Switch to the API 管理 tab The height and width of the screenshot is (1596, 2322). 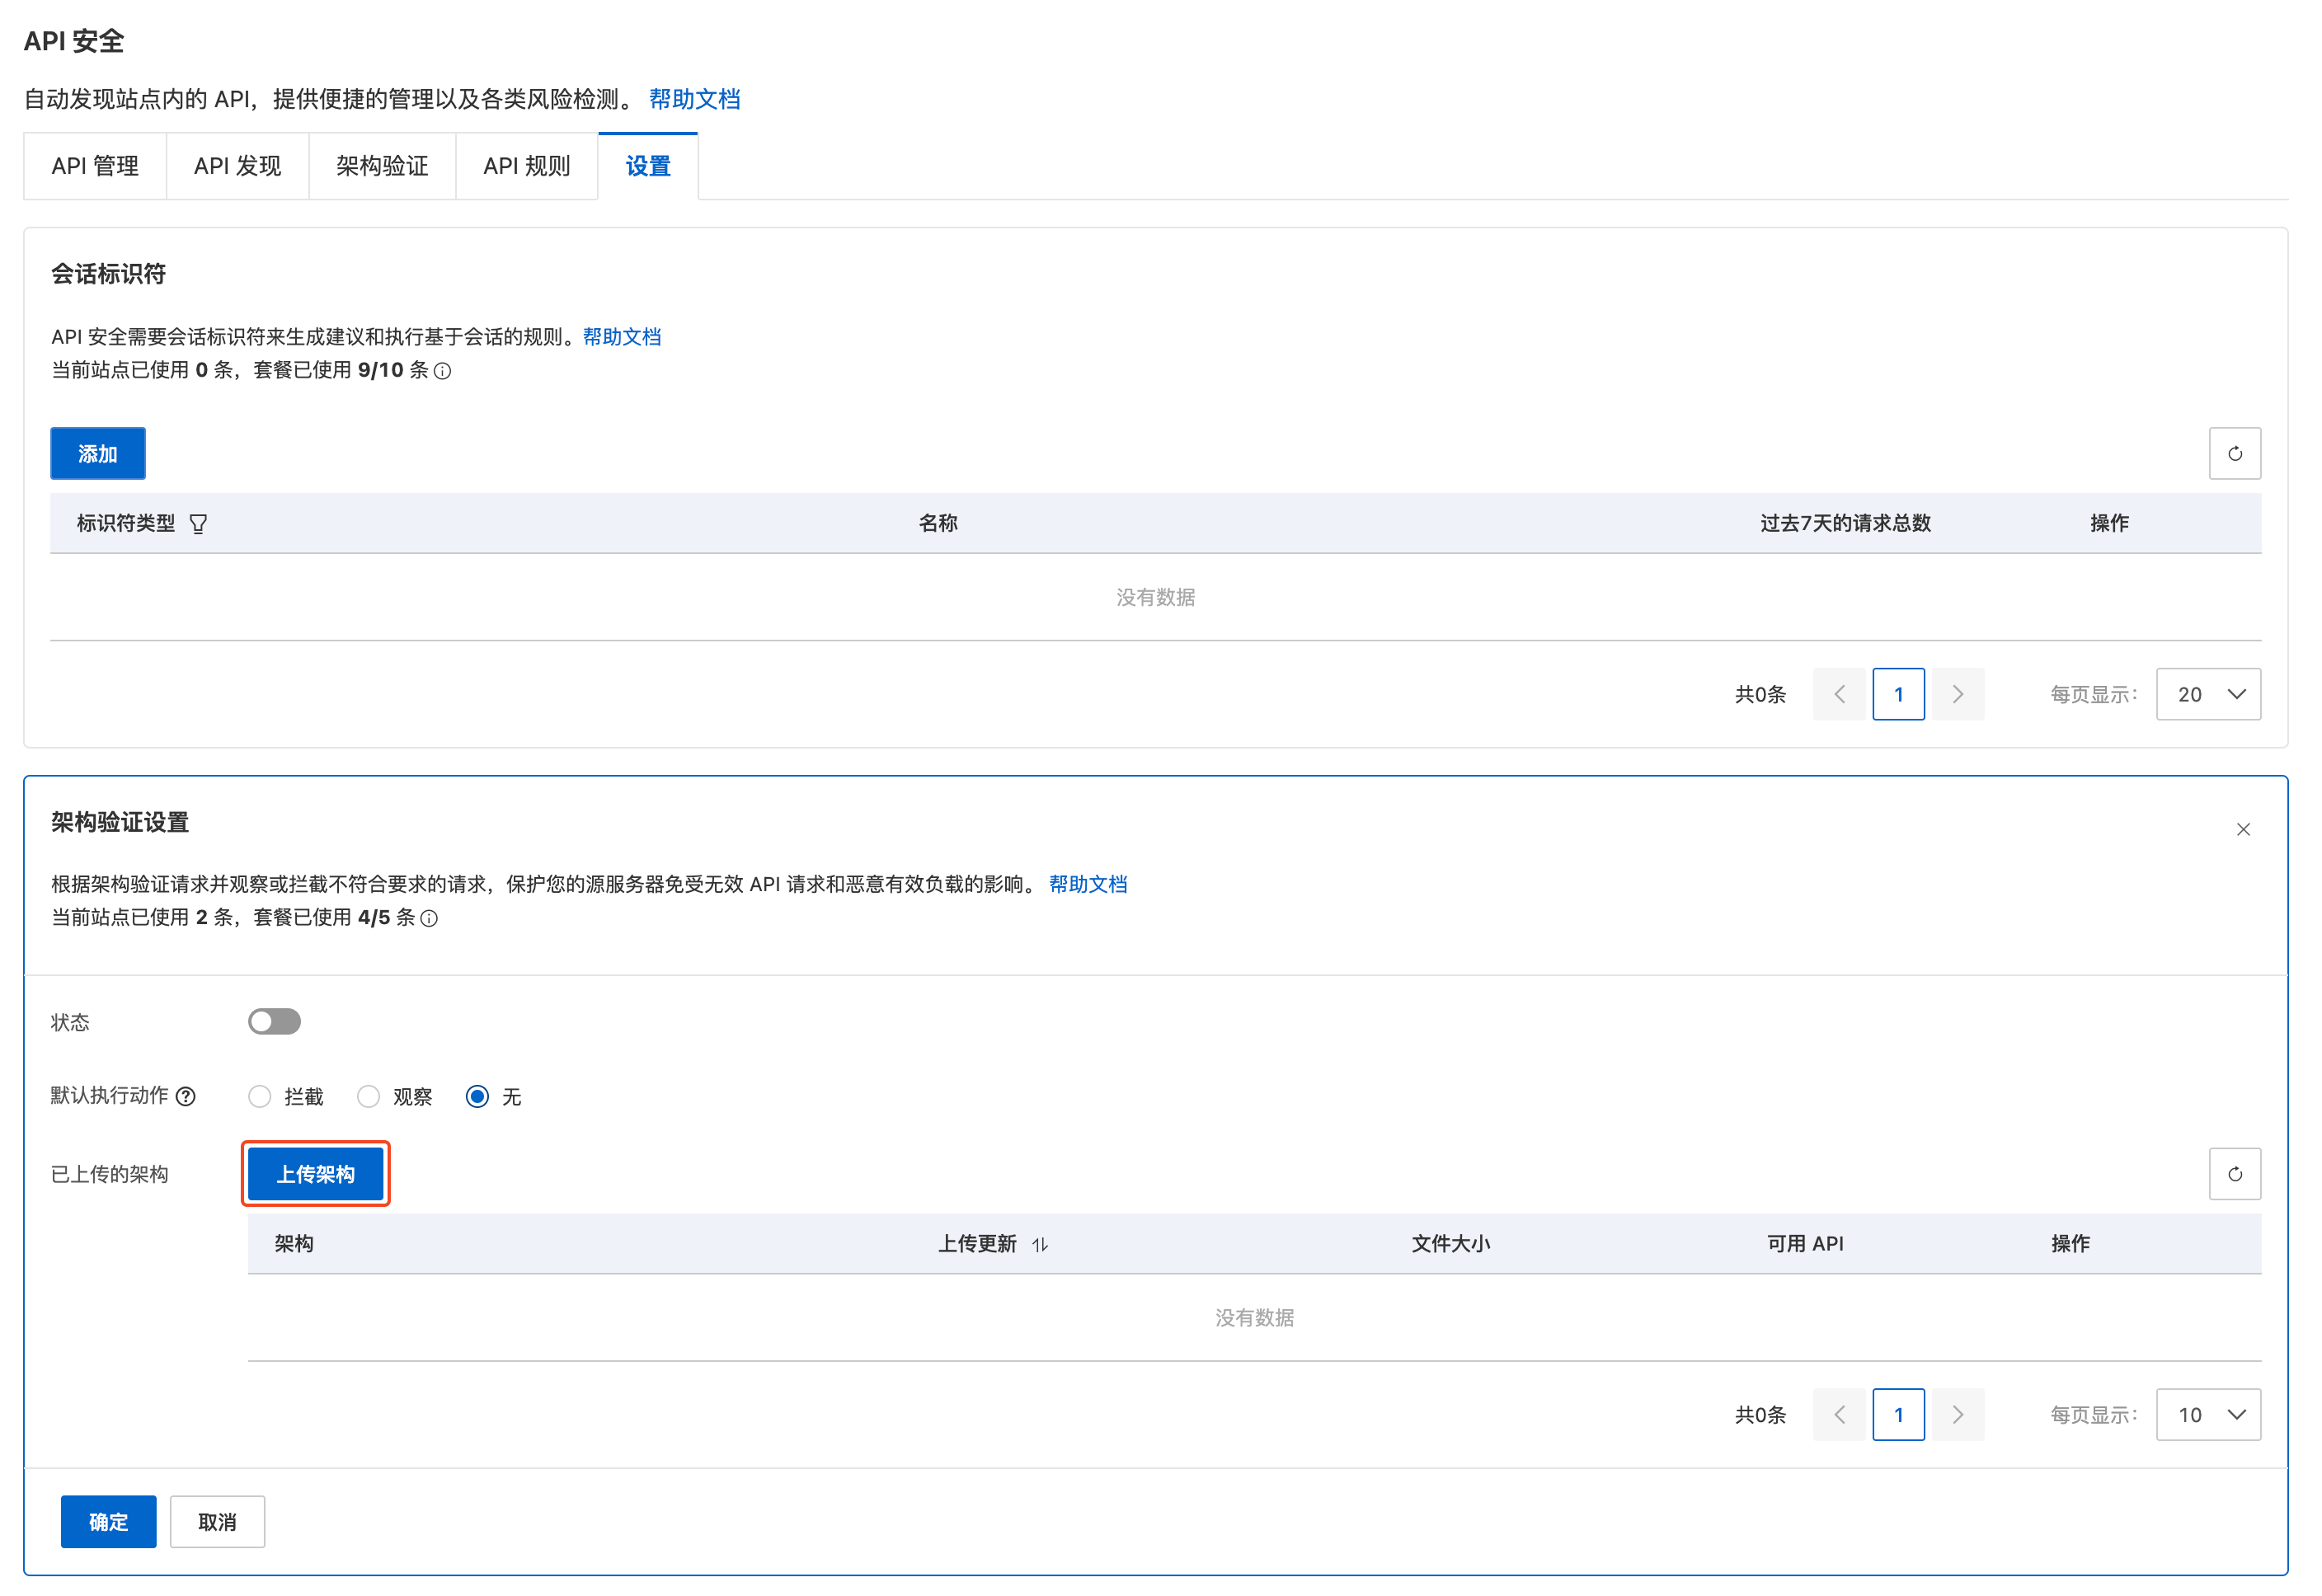coord(95,166)
